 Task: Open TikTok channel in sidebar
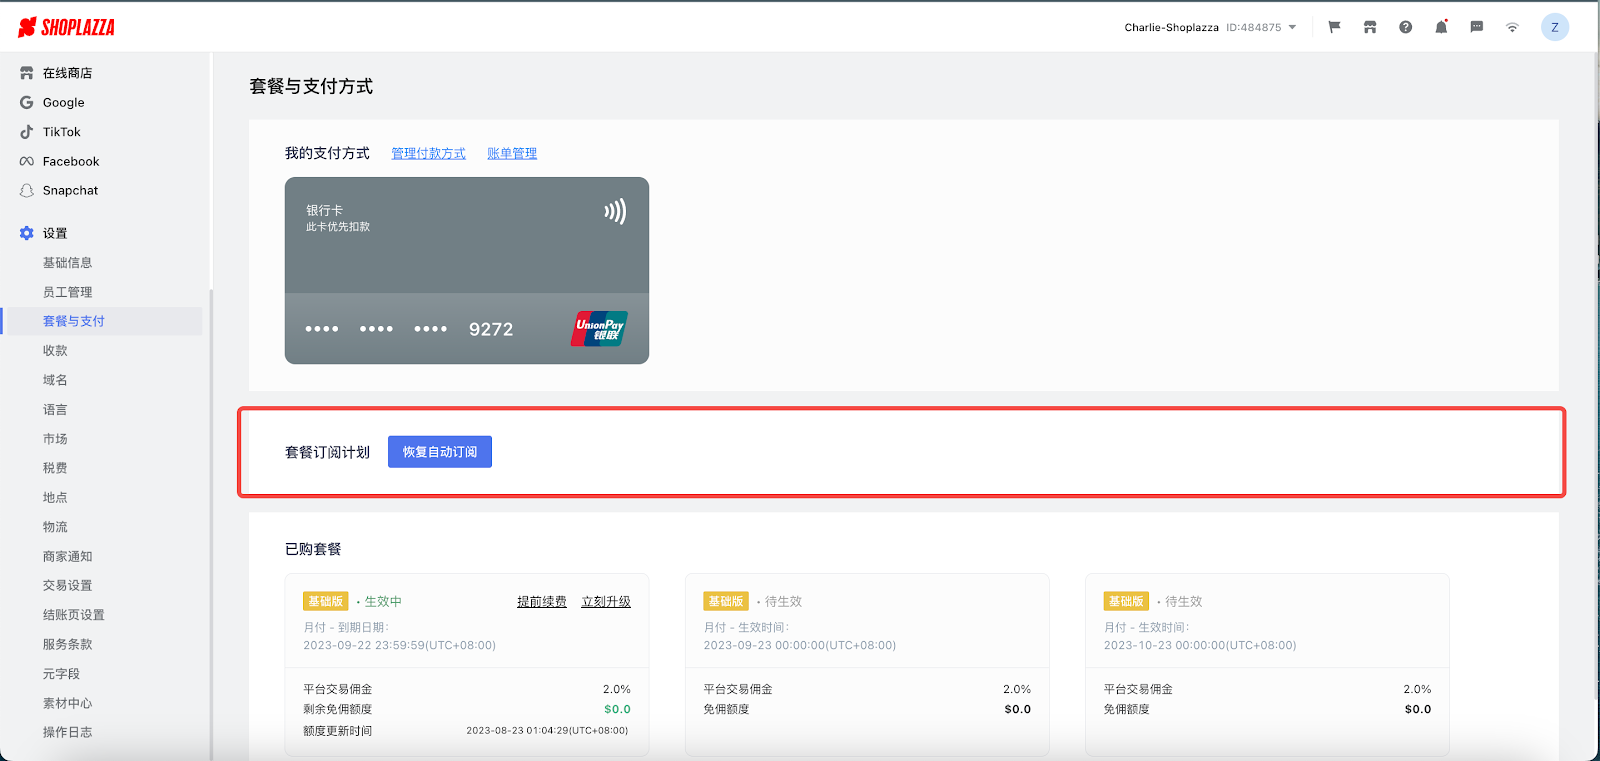click(x=62, y=132)
